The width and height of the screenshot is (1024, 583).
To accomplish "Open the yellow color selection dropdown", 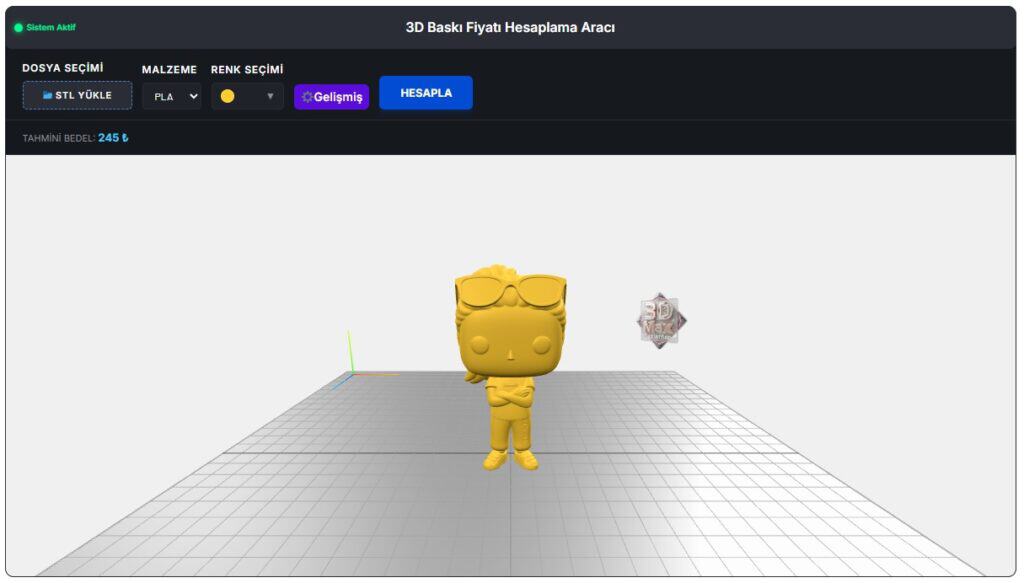I will [x=247, y=97].
